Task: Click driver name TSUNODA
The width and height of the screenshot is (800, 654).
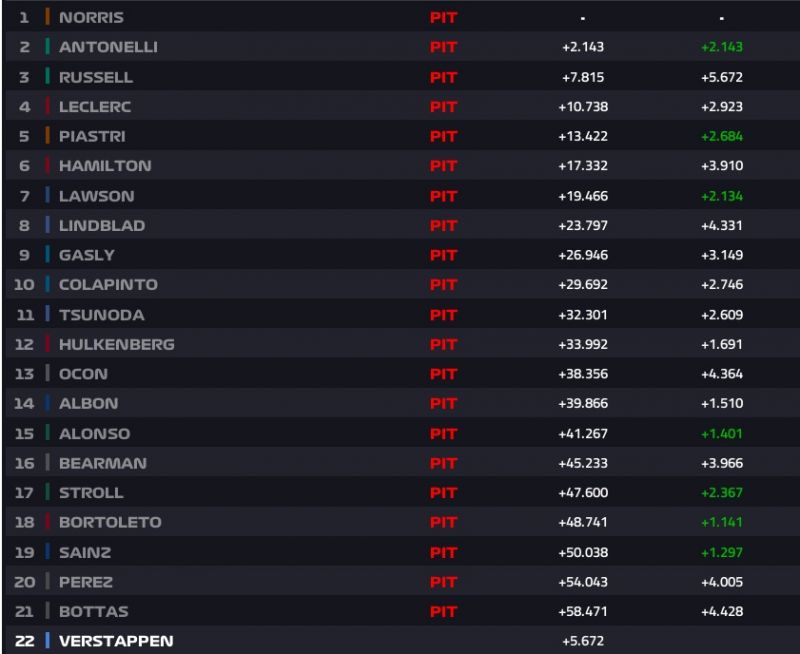Action: point(102,315)
